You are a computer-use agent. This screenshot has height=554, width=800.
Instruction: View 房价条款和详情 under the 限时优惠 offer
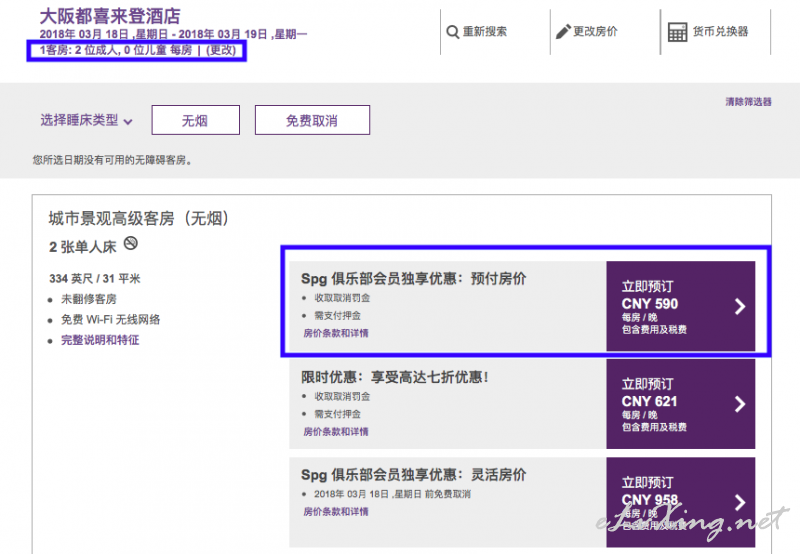click(x=335, y=431)
